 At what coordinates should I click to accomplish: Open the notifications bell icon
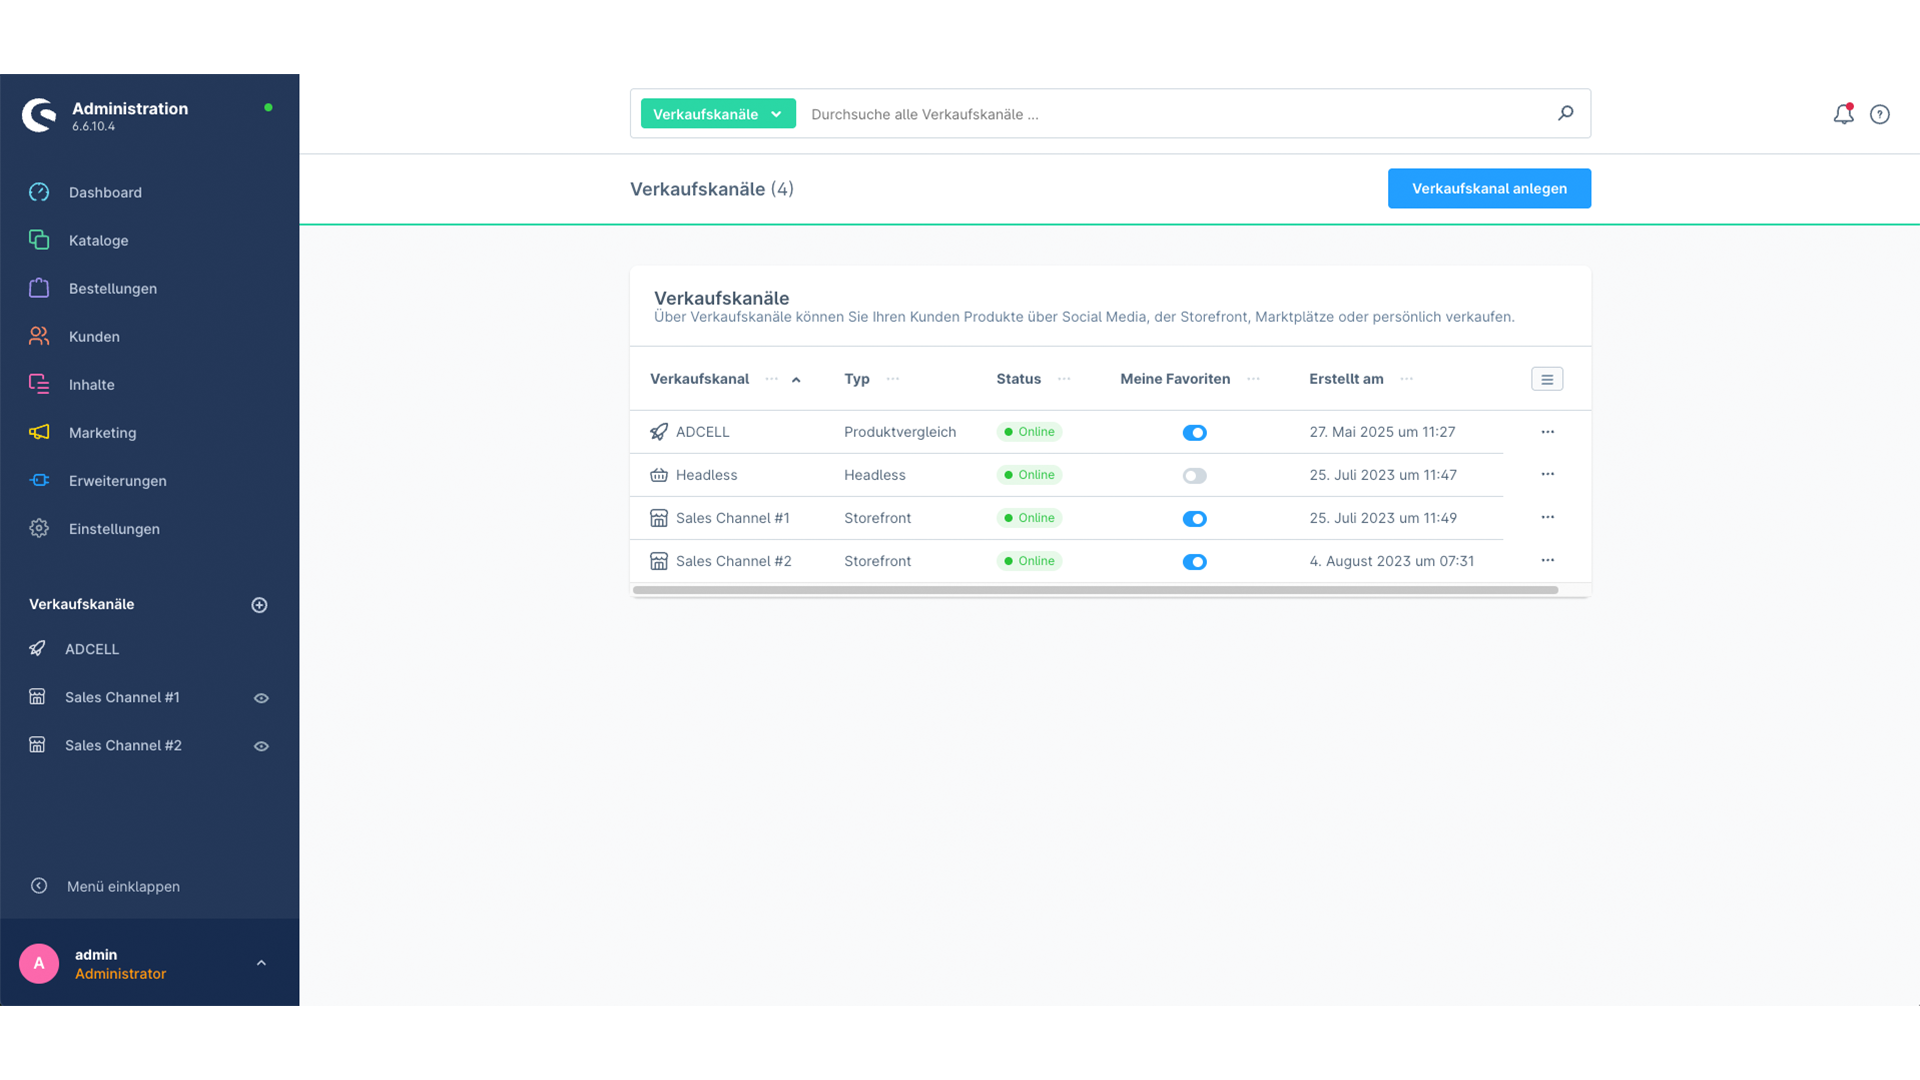click(1843, 114)
